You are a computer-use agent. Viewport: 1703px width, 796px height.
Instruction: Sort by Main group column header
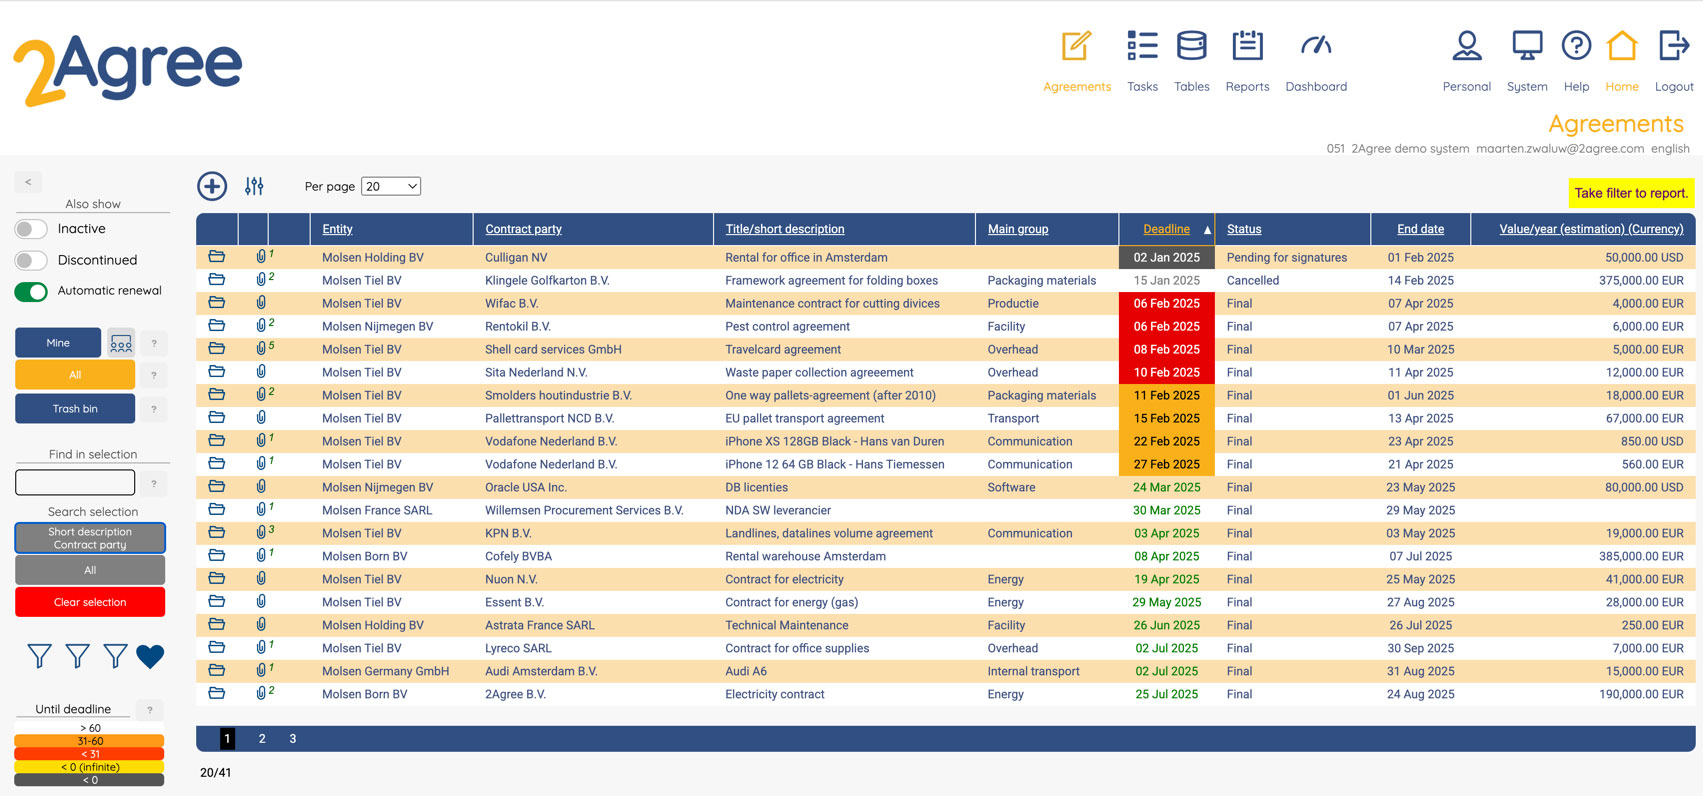coord(1018,229)
